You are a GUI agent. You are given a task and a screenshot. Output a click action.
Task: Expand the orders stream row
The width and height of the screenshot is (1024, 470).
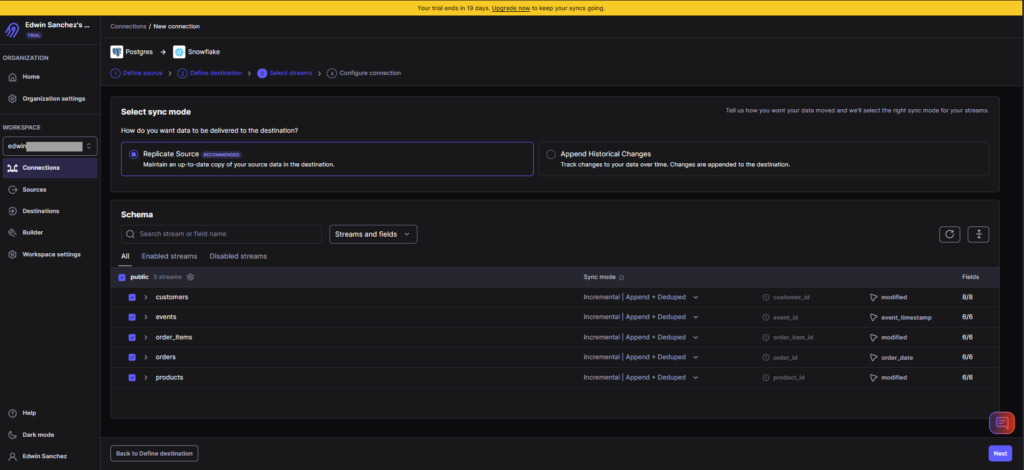[146, 358]
